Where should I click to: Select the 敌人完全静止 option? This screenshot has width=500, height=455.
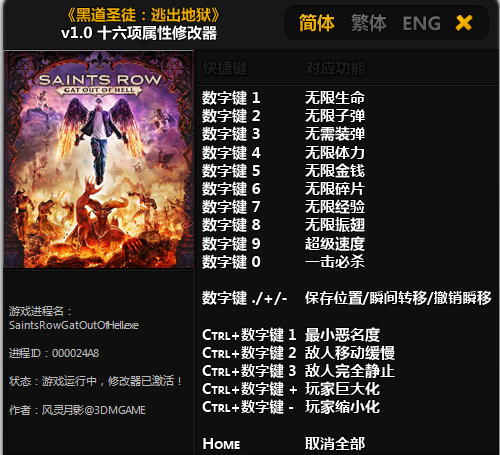tap(350, 371)
